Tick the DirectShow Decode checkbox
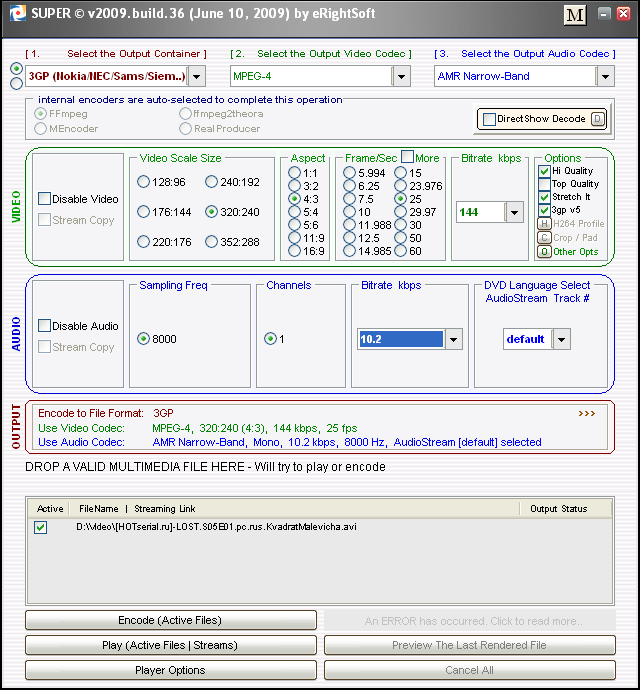This screenshot has height=690, width=640. [489, 119]
